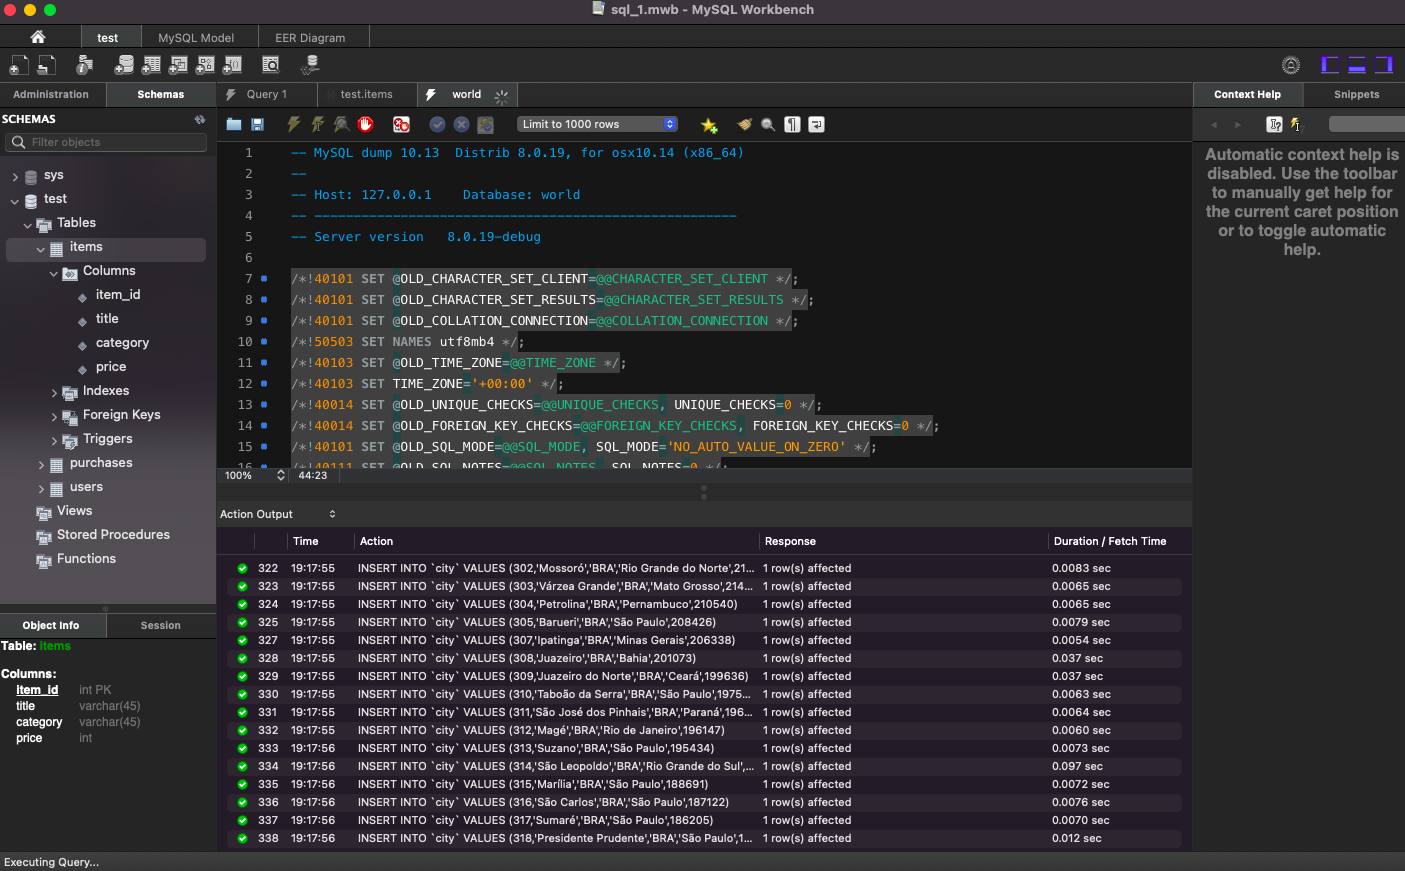Execute statement under keyboard cursor
The height and width of the screenshot is (871, 1405).
coord(317,124)
